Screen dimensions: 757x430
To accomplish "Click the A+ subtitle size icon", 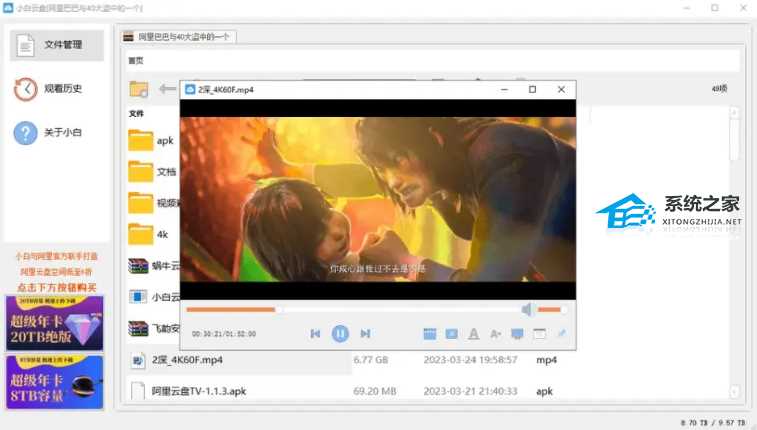I will pos(495,333).
